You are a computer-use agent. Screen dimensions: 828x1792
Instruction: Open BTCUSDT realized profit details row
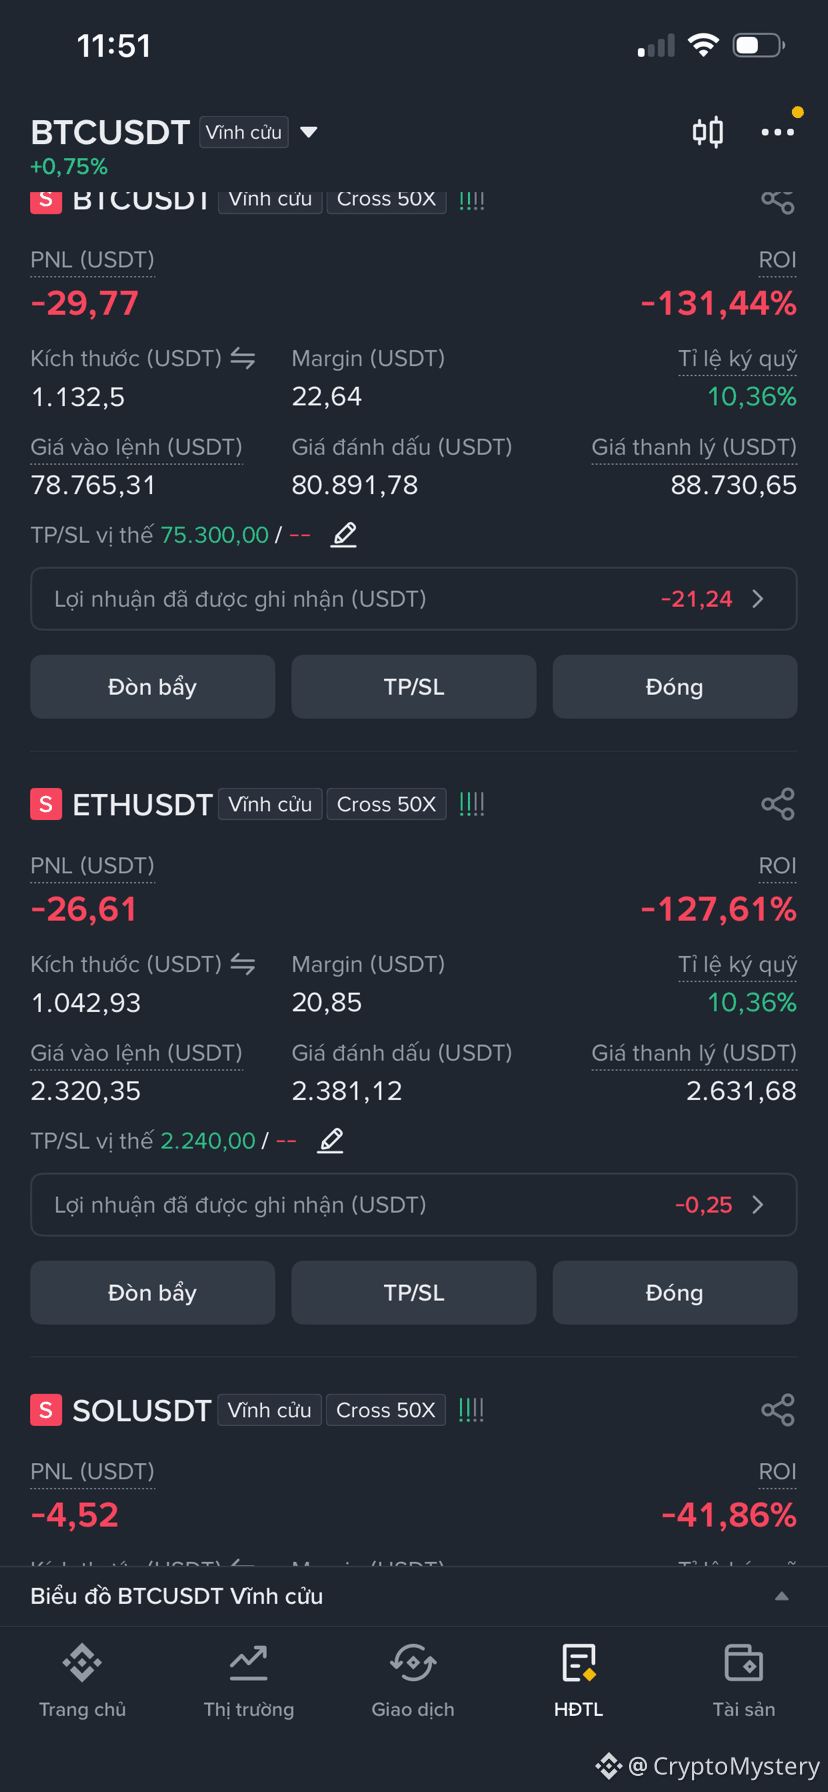point(414,599)
